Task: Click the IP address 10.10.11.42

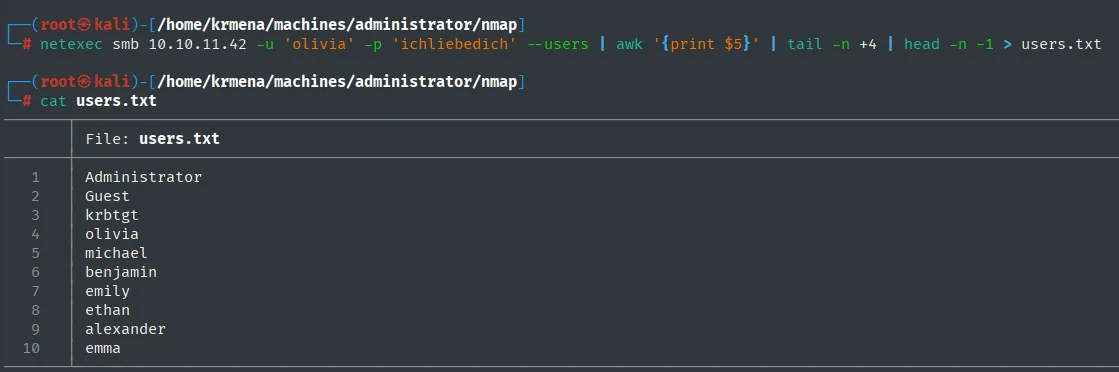Action: (197, 44)
